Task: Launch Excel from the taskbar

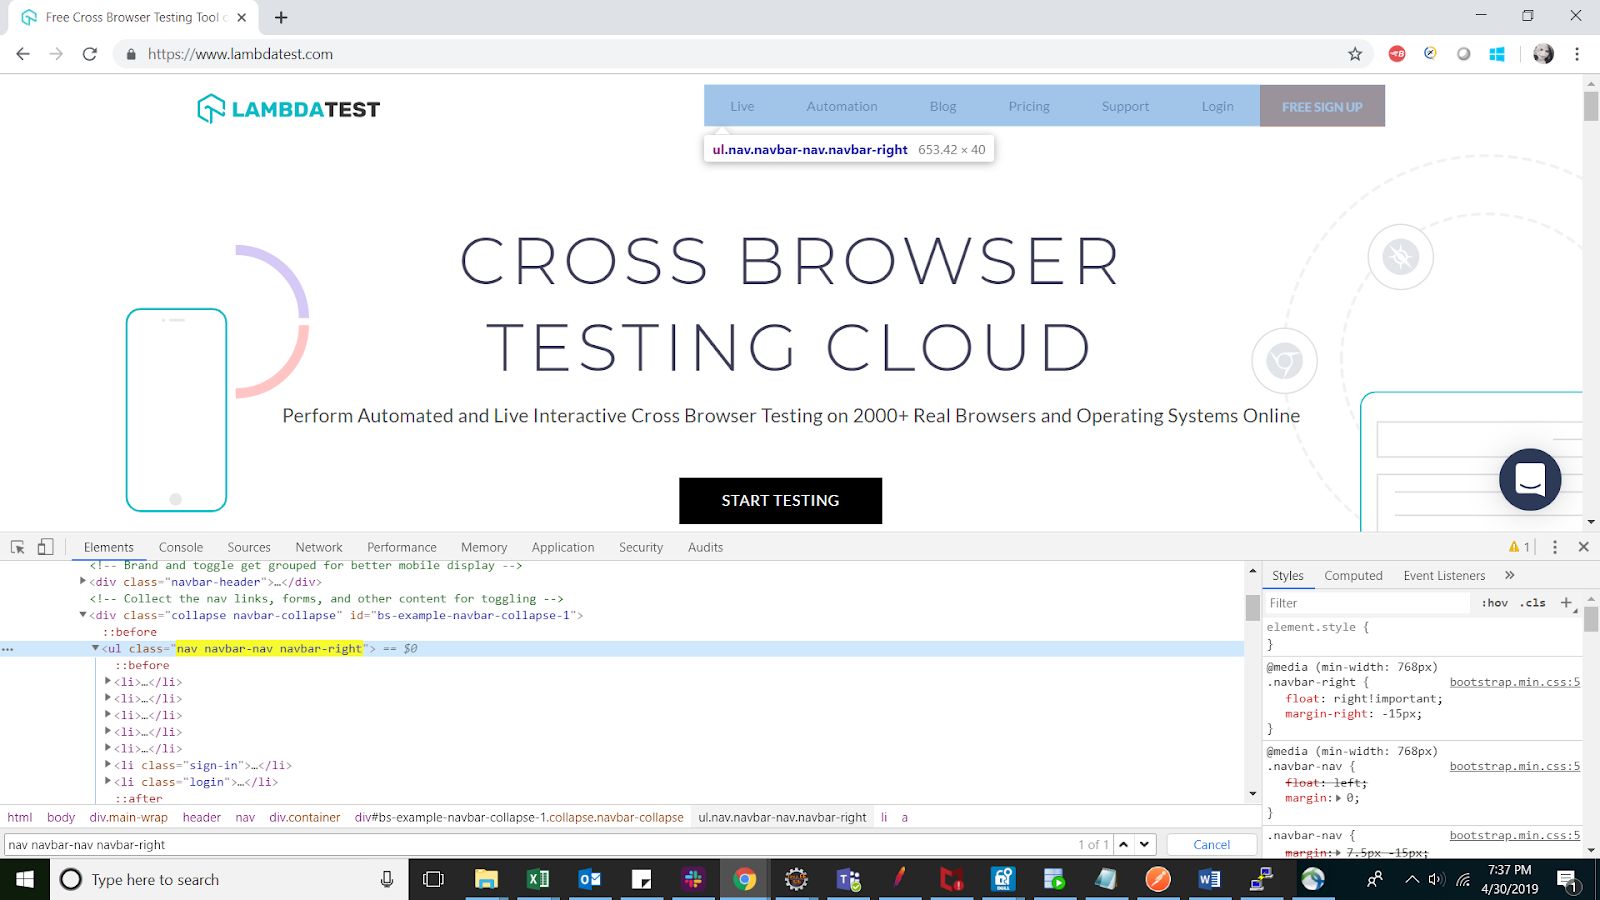Action: [538, 879]
